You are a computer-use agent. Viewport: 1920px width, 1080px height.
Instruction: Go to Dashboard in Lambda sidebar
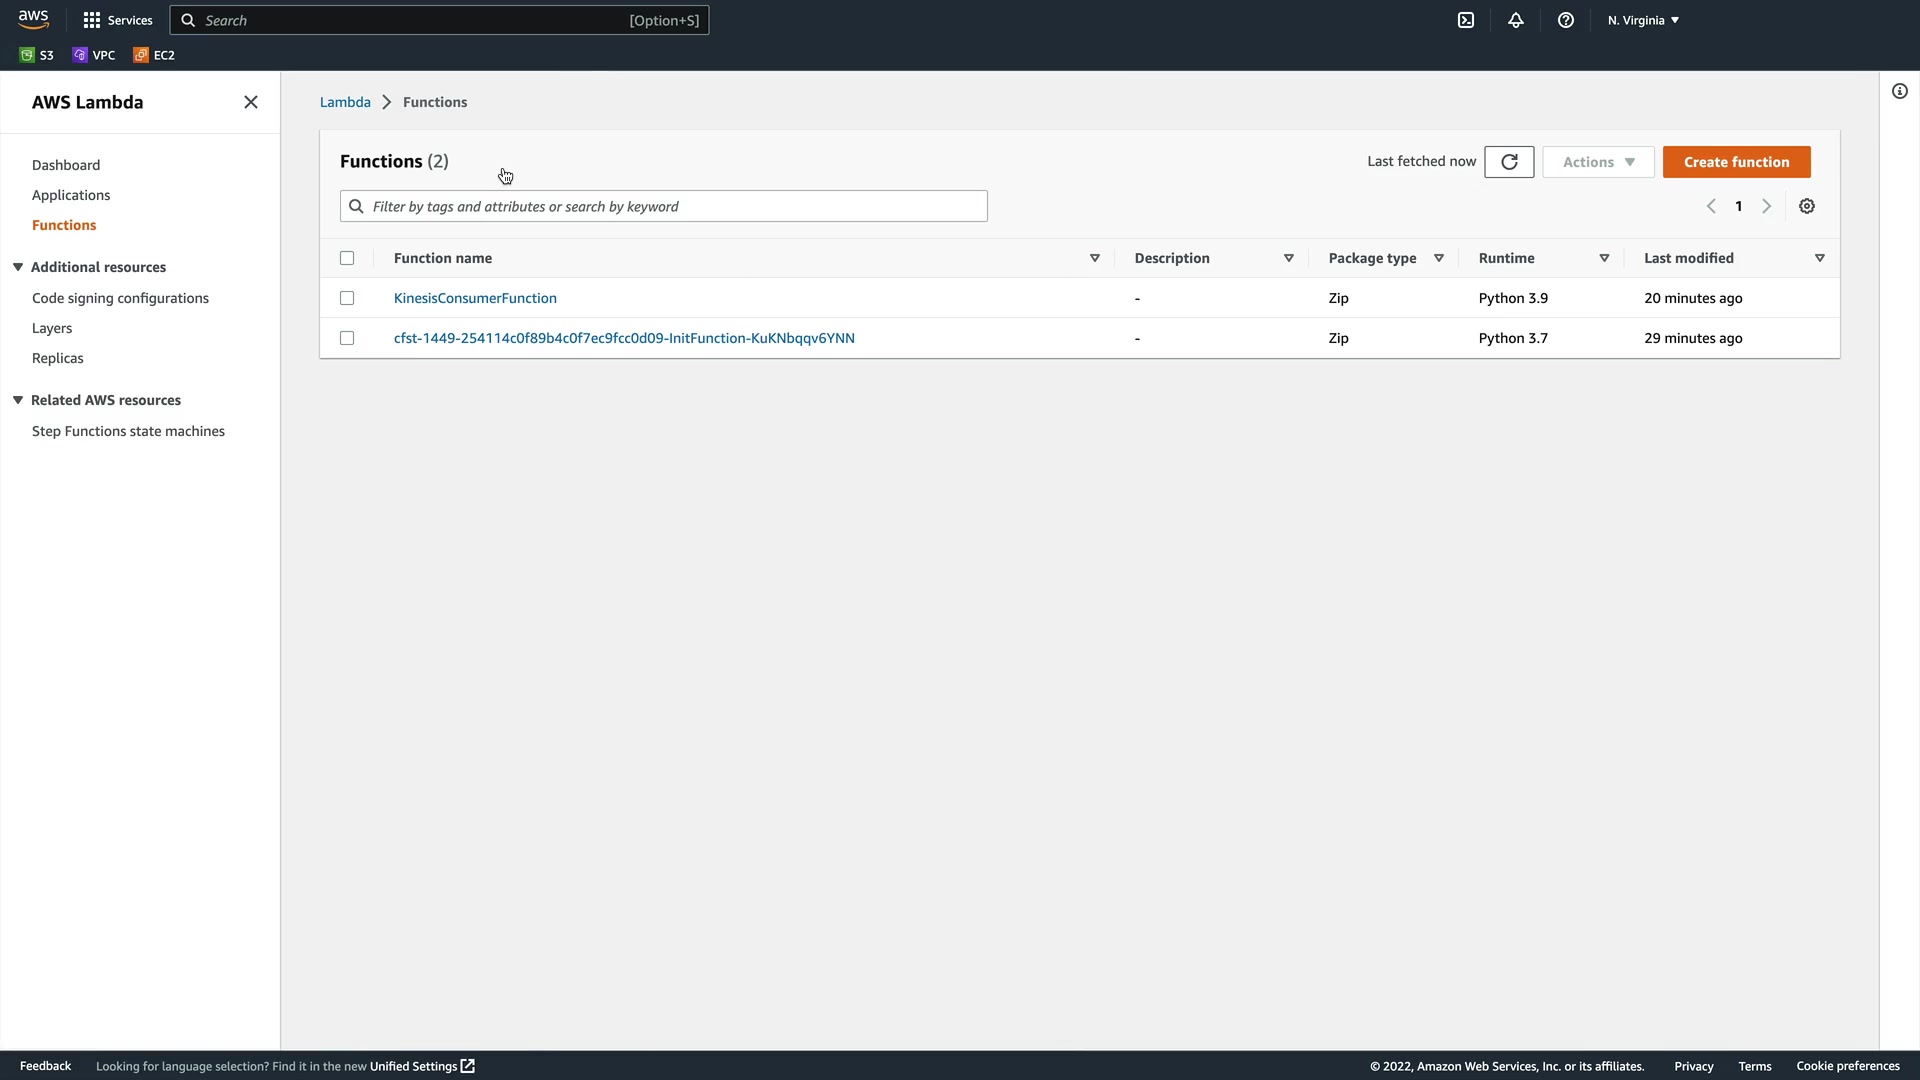(x=66, y=165)
